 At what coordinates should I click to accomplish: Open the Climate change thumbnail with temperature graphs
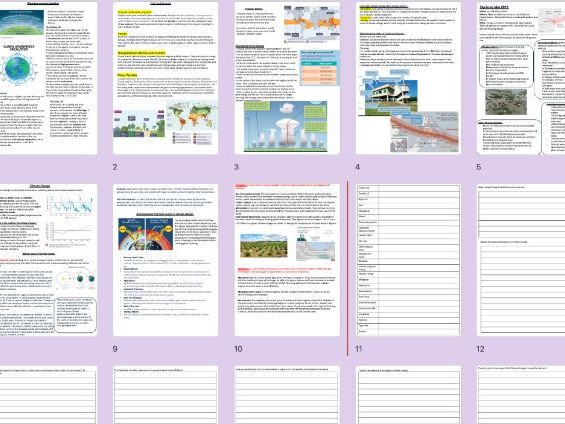[48, 260]
